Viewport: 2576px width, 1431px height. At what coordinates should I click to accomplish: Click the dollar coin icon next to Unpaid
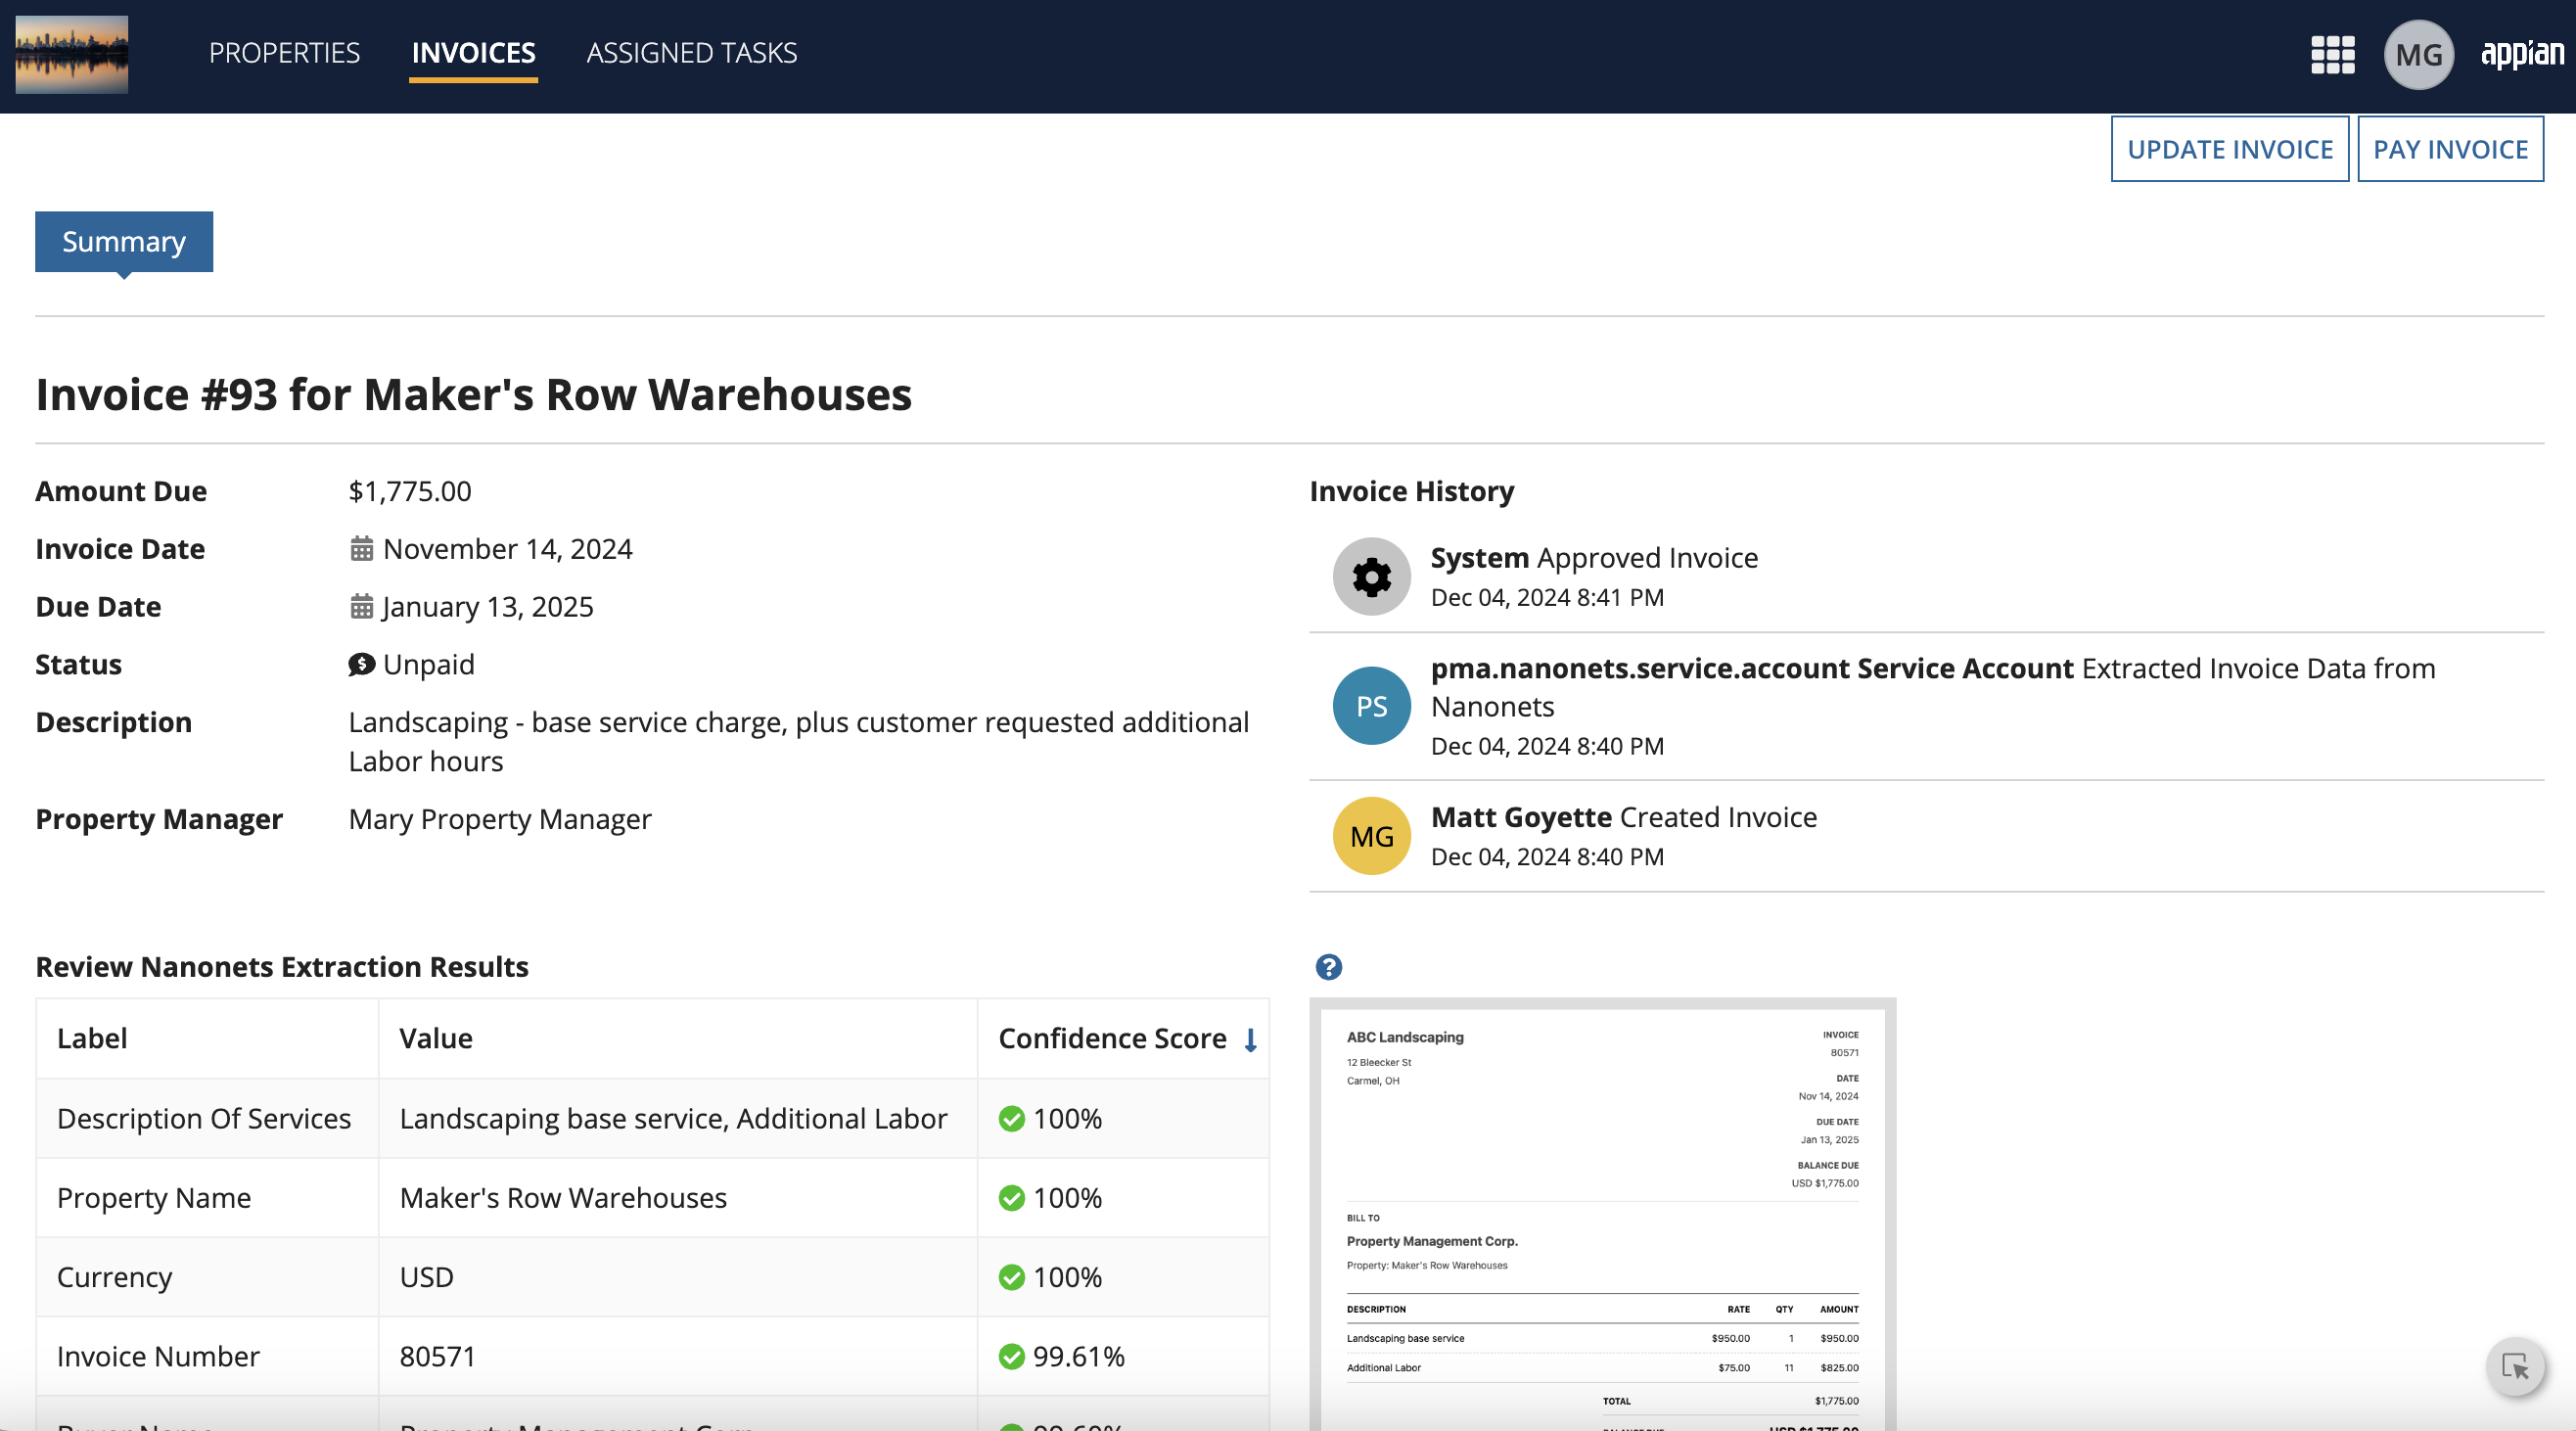coord(360,664)
